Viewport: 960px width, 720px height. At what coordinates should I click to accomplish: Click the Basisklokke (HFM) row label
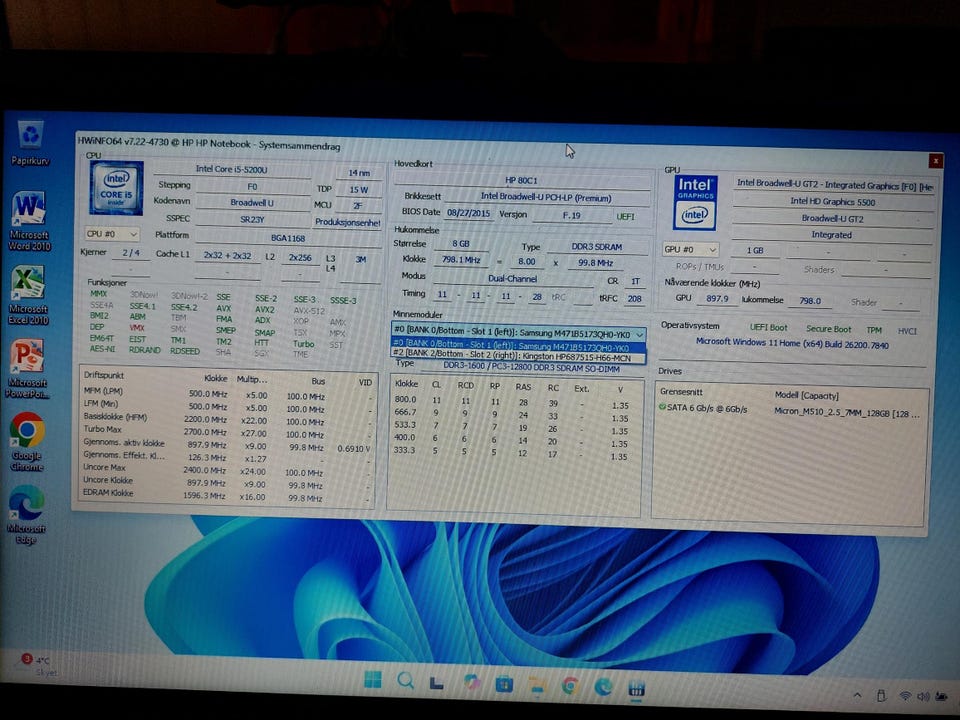[115, 416]
